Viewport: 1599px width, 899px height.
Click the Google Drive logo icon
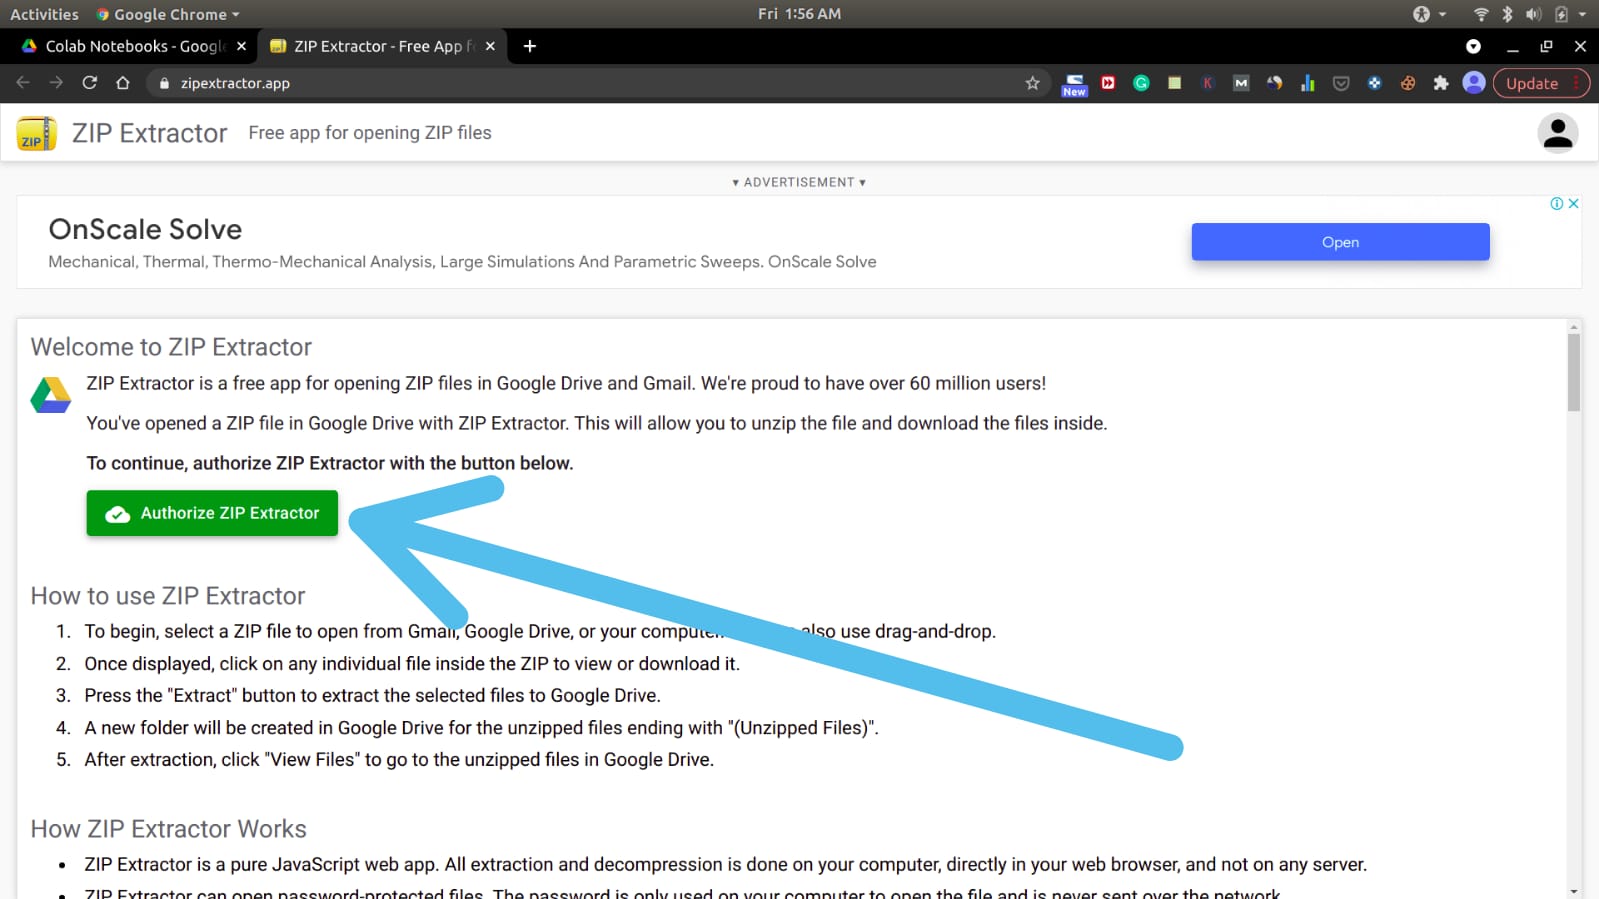pos(51,395)
